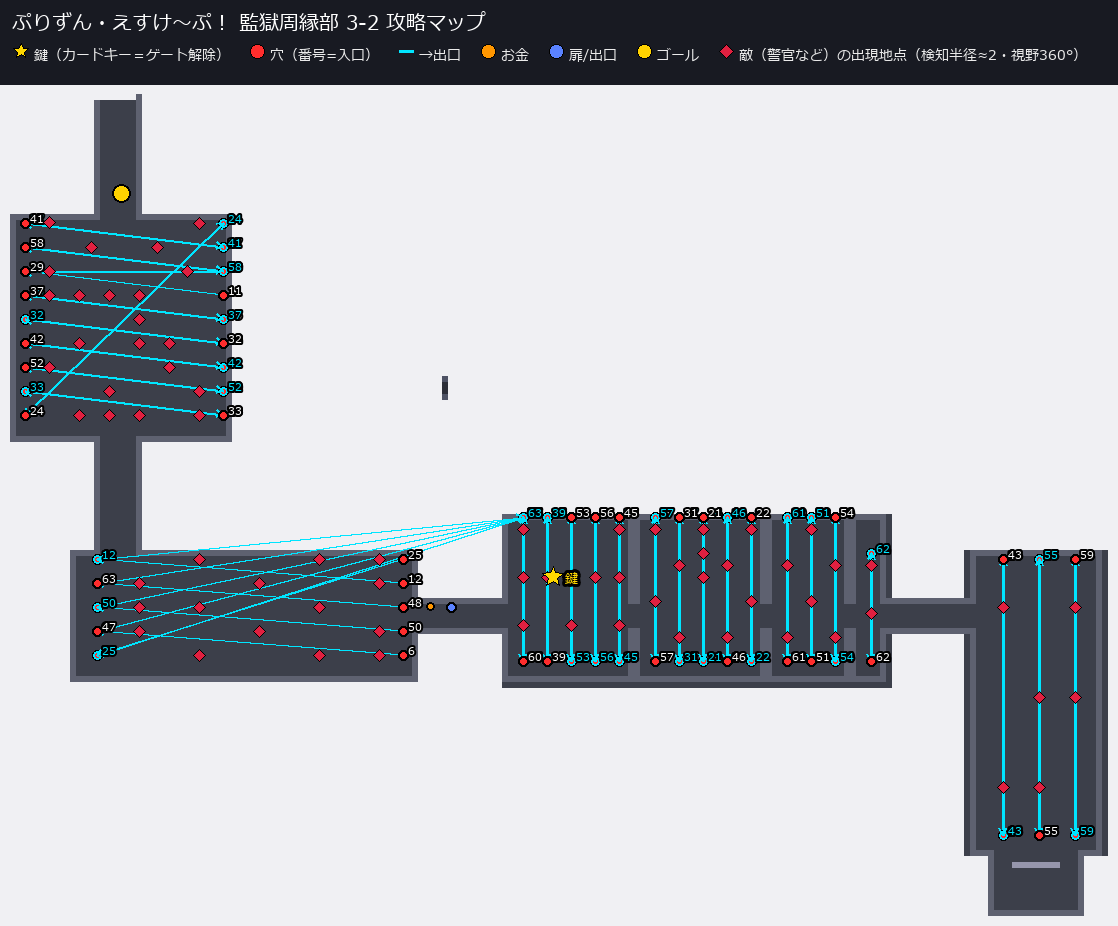This screenshot has width=1118, height=926.
Task: Click the yellow key star labeled 鍵 on the map
Action: pyautogui.click(x=553, y=576)
